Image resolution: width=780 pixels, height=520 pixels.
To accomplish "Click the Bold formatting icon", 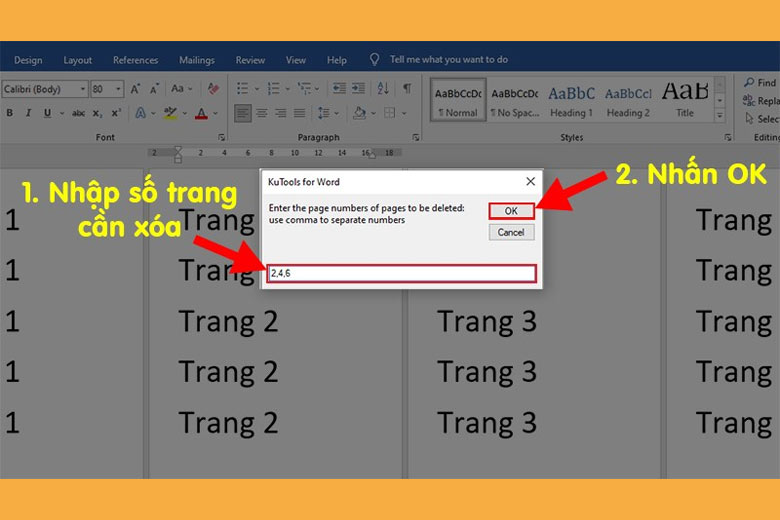I will (9, 113).
